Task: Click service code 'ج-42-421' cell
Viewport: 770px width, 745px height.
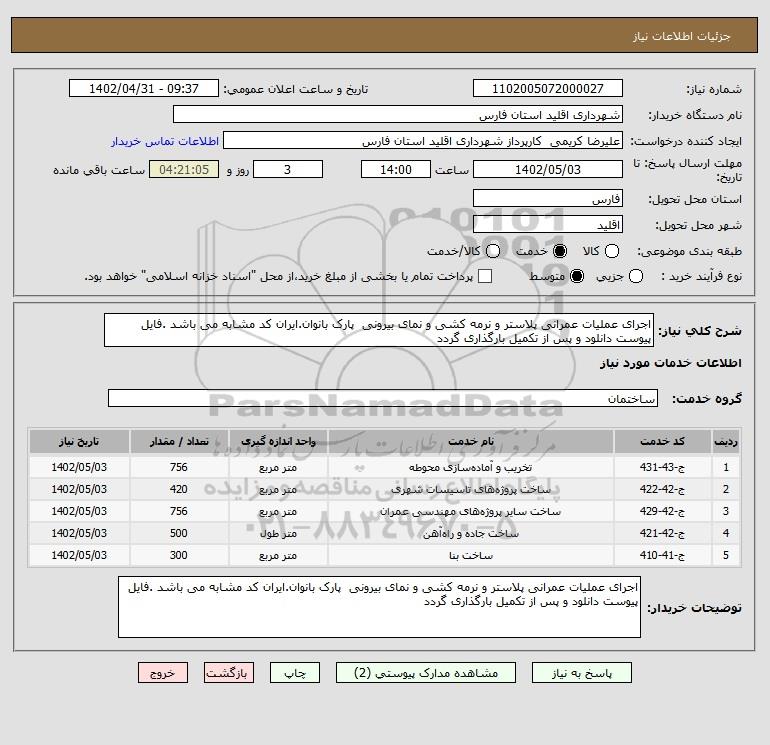Action: click(x=662, y=533)
